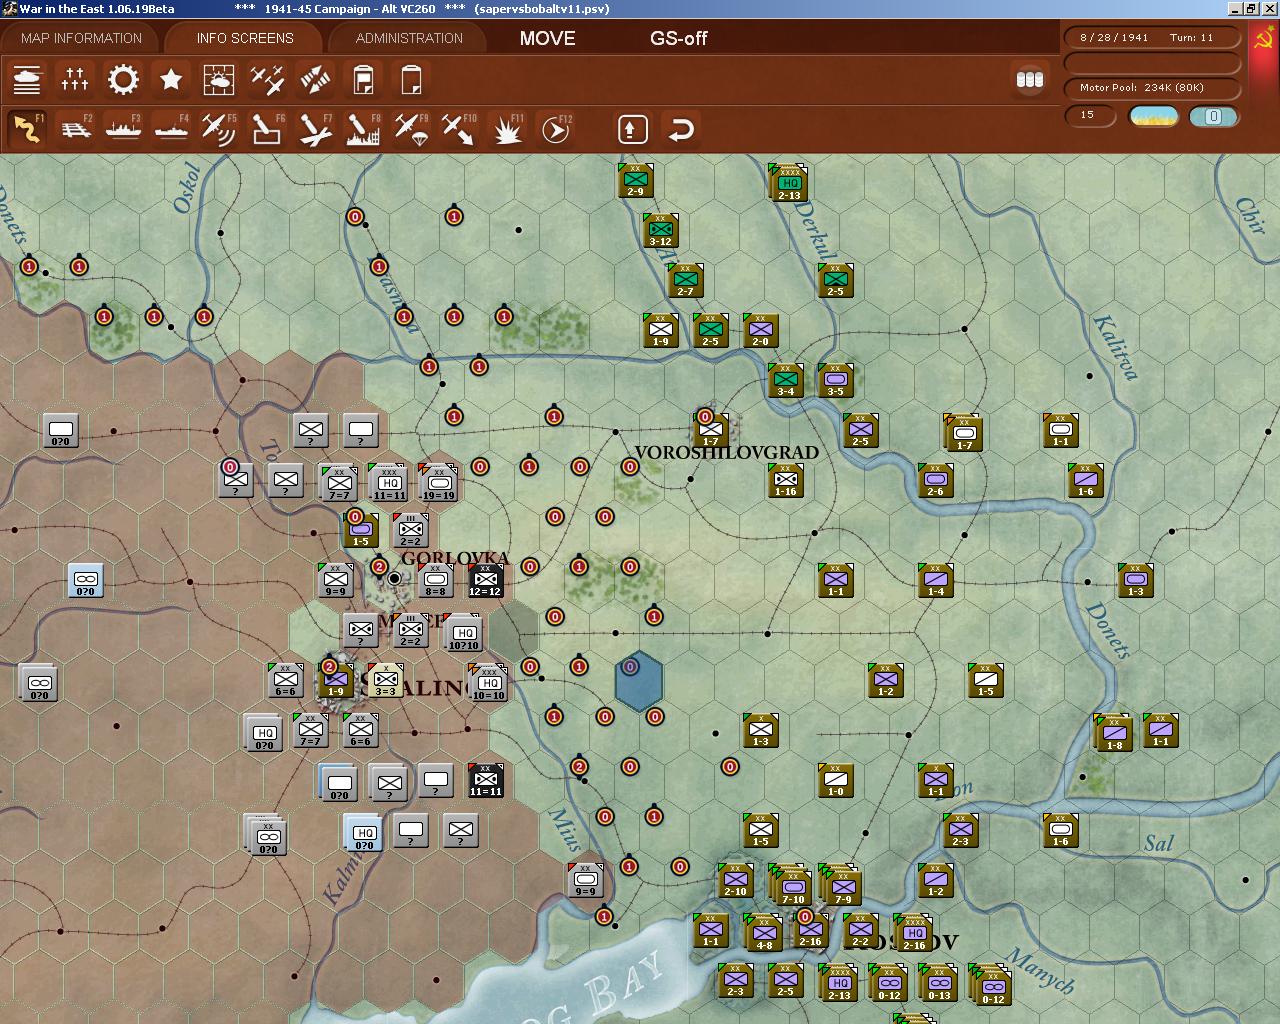Screen dimensions: 1280x1024
Task: Select the F7 bomb airfield mode icon
Action: pos(315,129)
